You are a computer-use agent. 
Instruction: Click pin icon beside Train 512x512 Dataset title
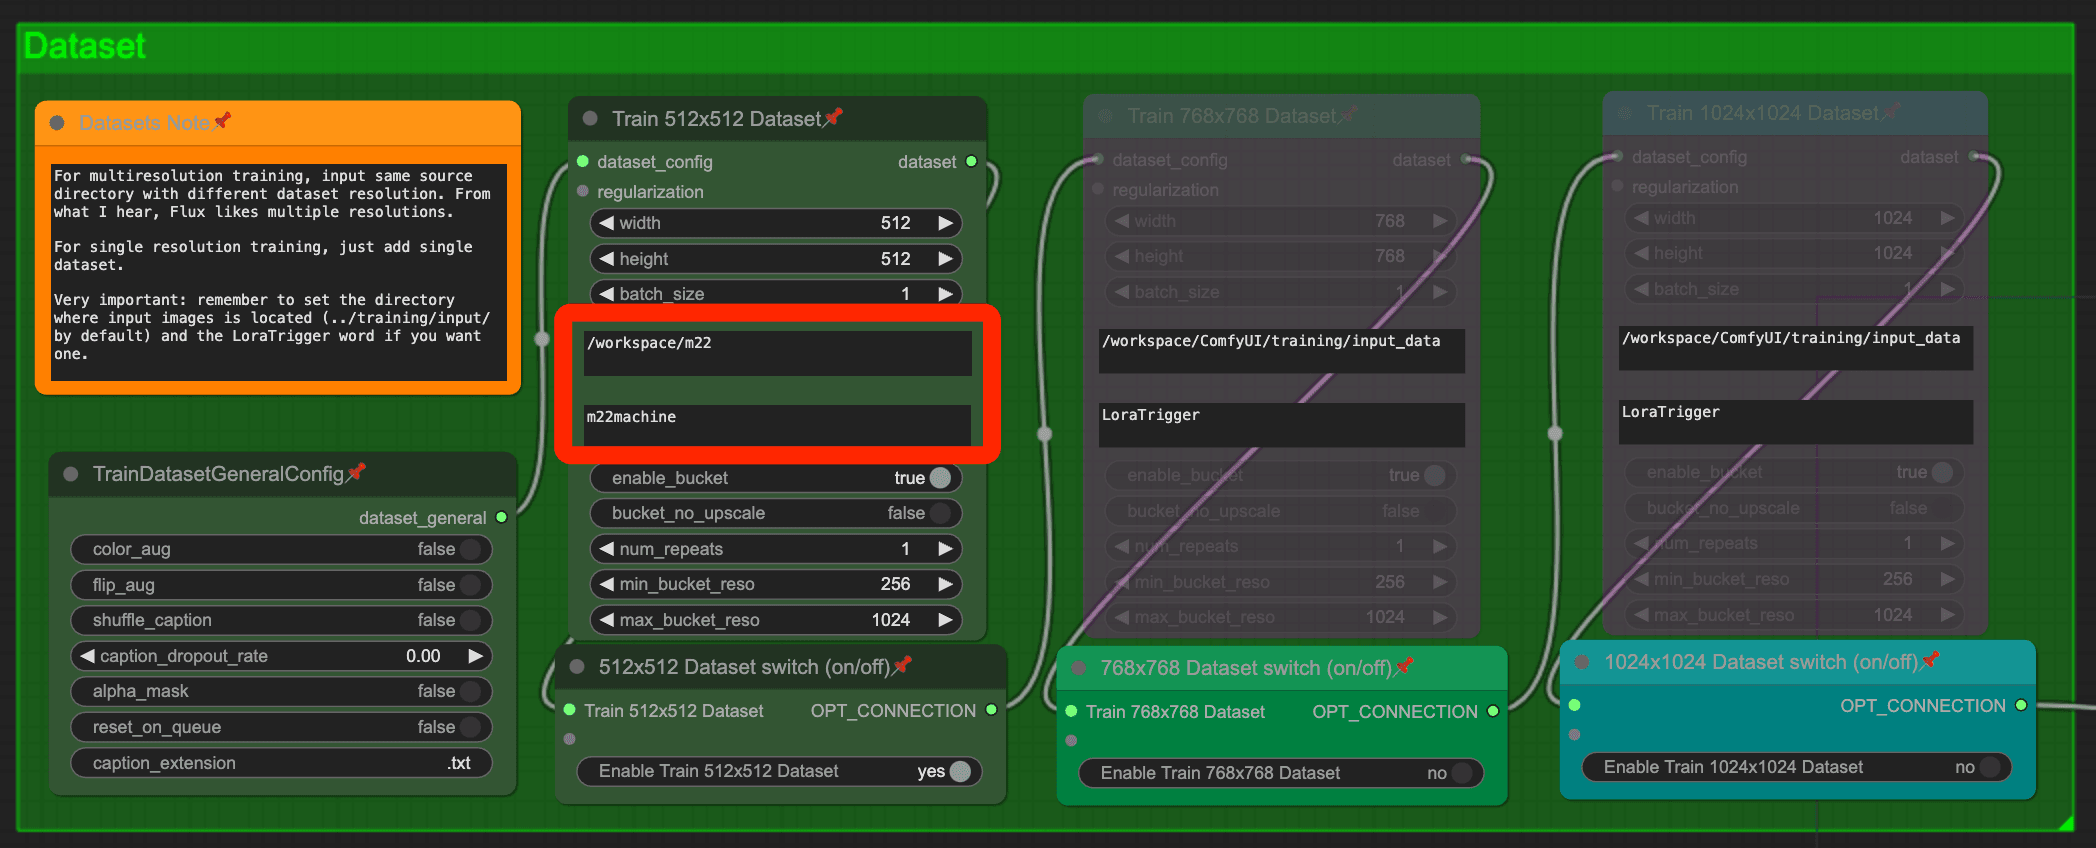tap(833, 118)
